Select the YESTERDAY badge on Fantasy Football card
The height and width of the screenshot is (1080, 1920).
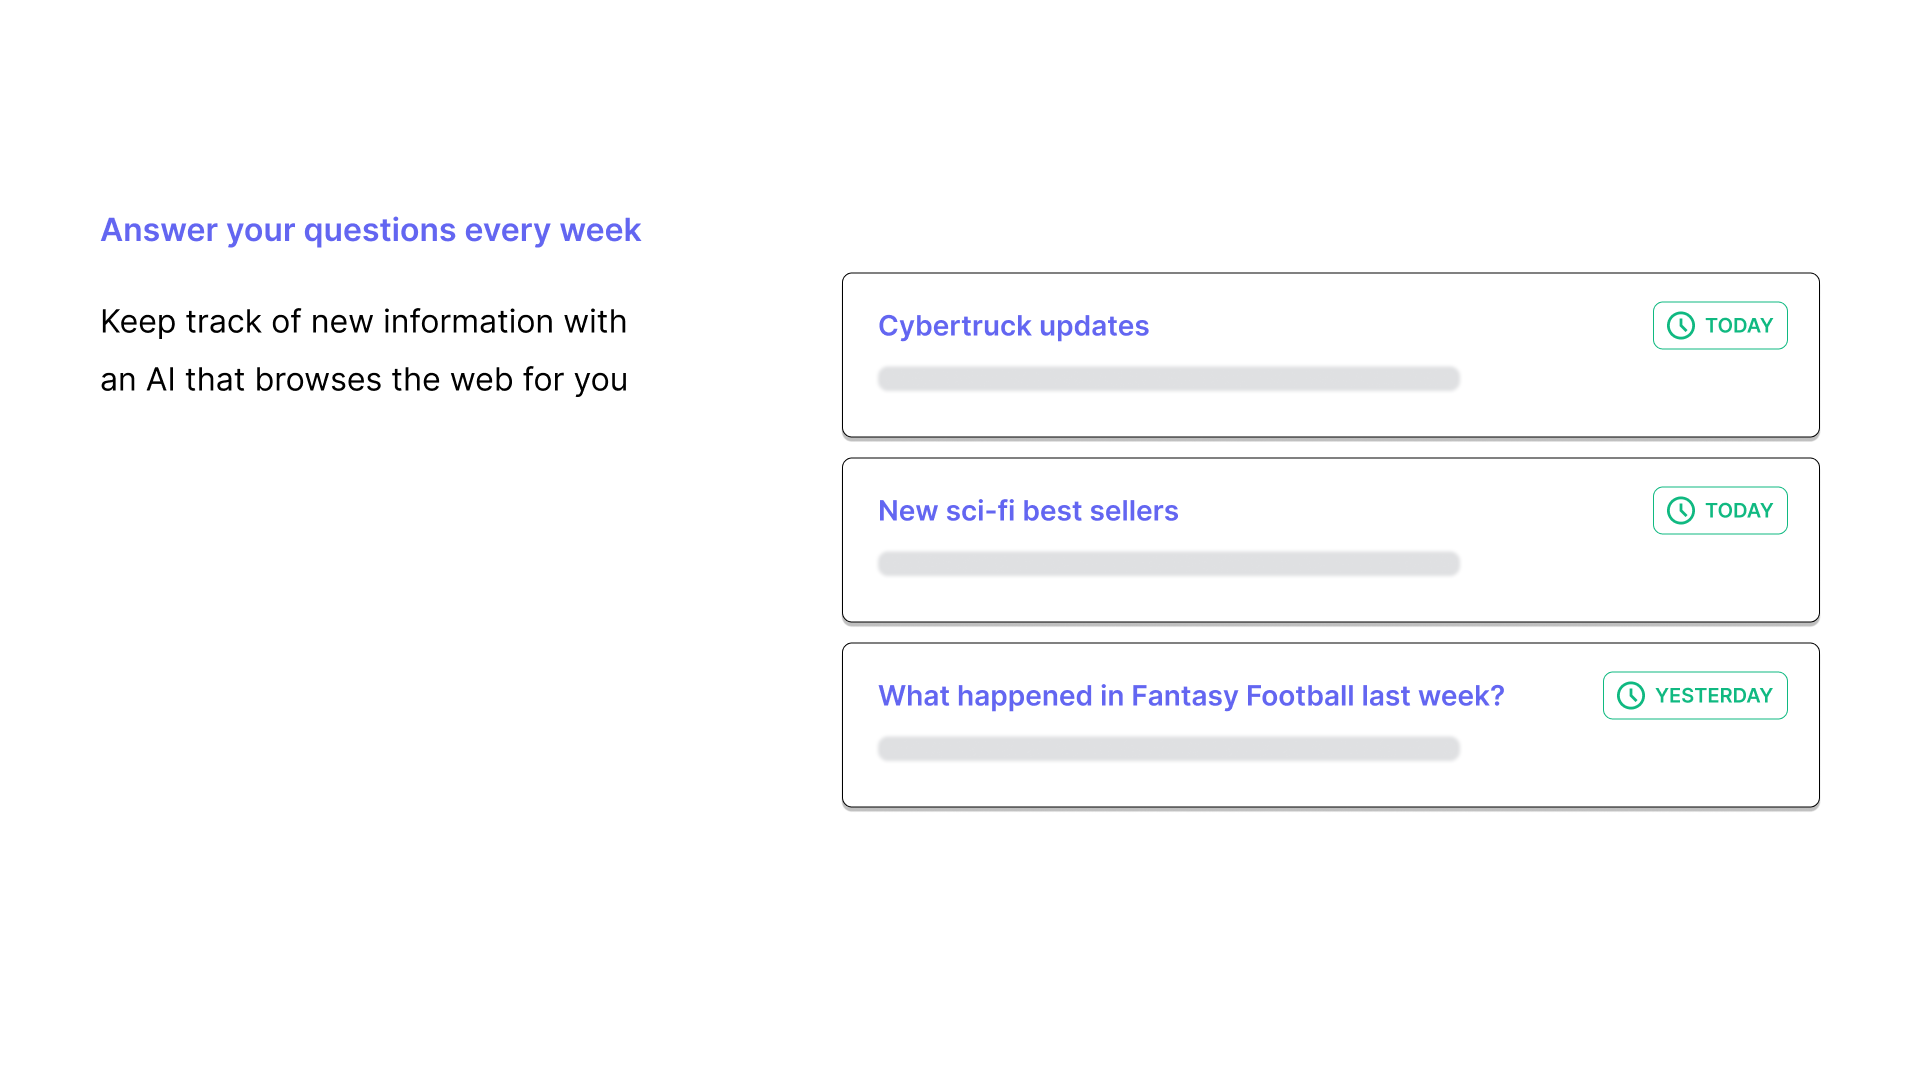click(x=1695, y=696)
